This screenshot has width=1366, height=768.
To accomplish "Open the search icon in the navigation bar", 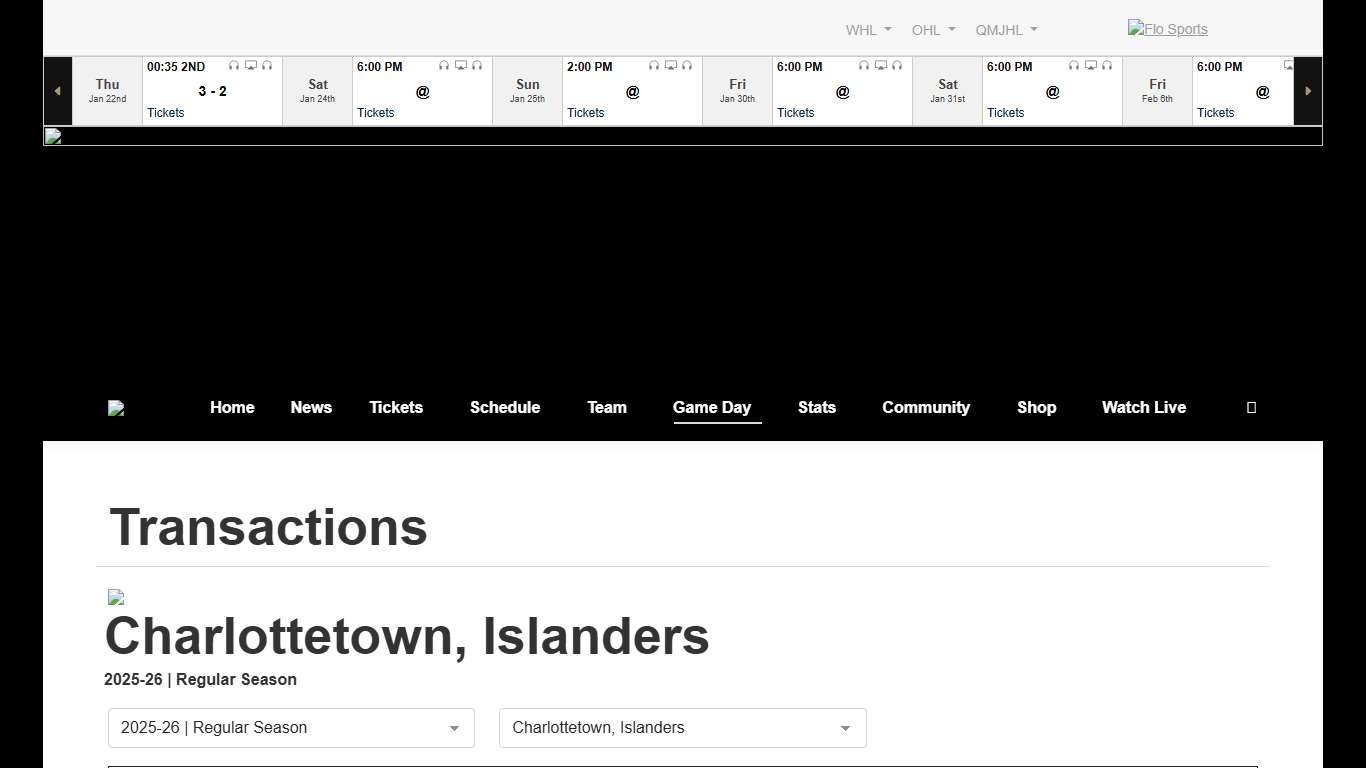I will pos(1250,407).
